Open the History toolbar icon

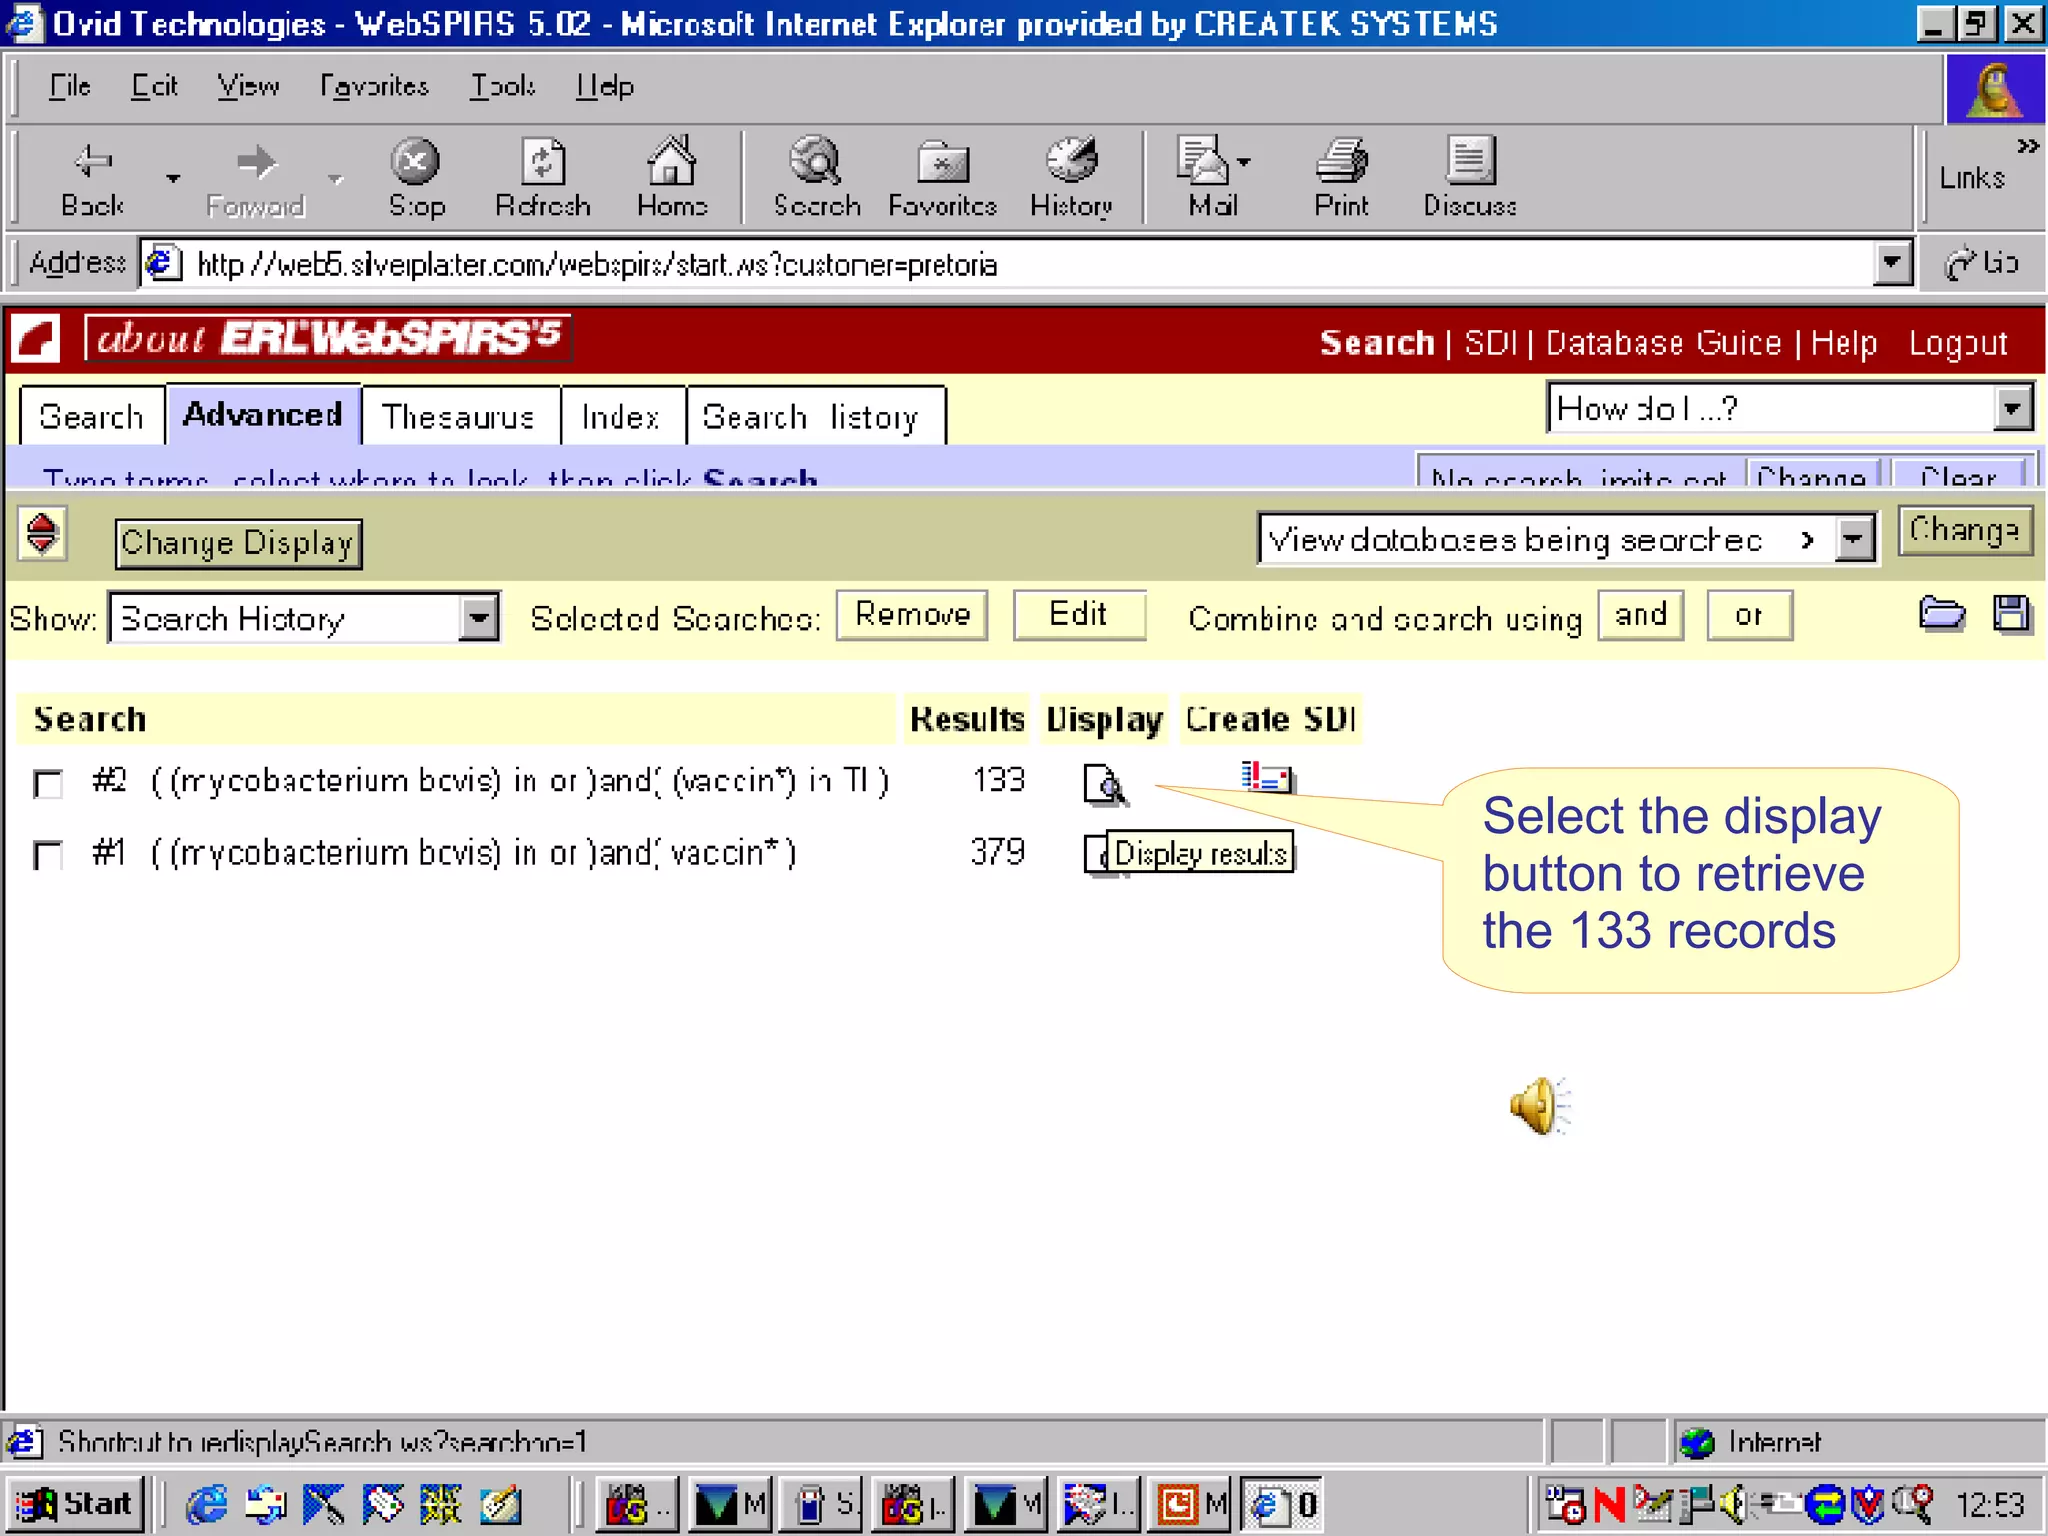point(1071,178)
